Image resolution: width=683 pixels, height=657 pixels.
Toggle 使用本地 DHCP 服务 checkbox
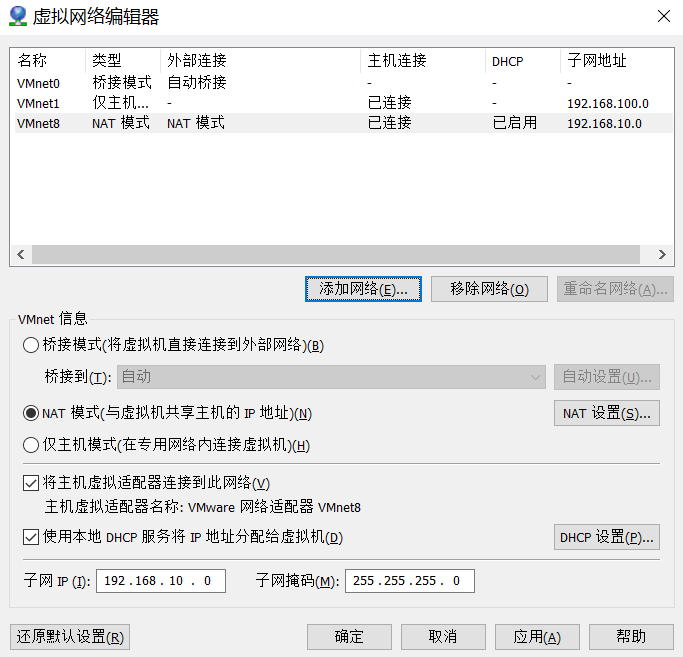click(31, 537)
